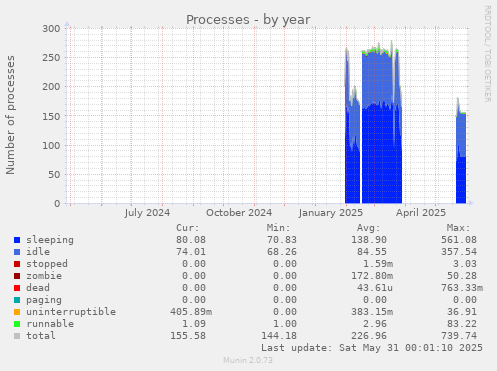Image resolution: width=497 pixels, height=371 pixels.
Task: Click zombie max value 50.28
Action: 462,276
